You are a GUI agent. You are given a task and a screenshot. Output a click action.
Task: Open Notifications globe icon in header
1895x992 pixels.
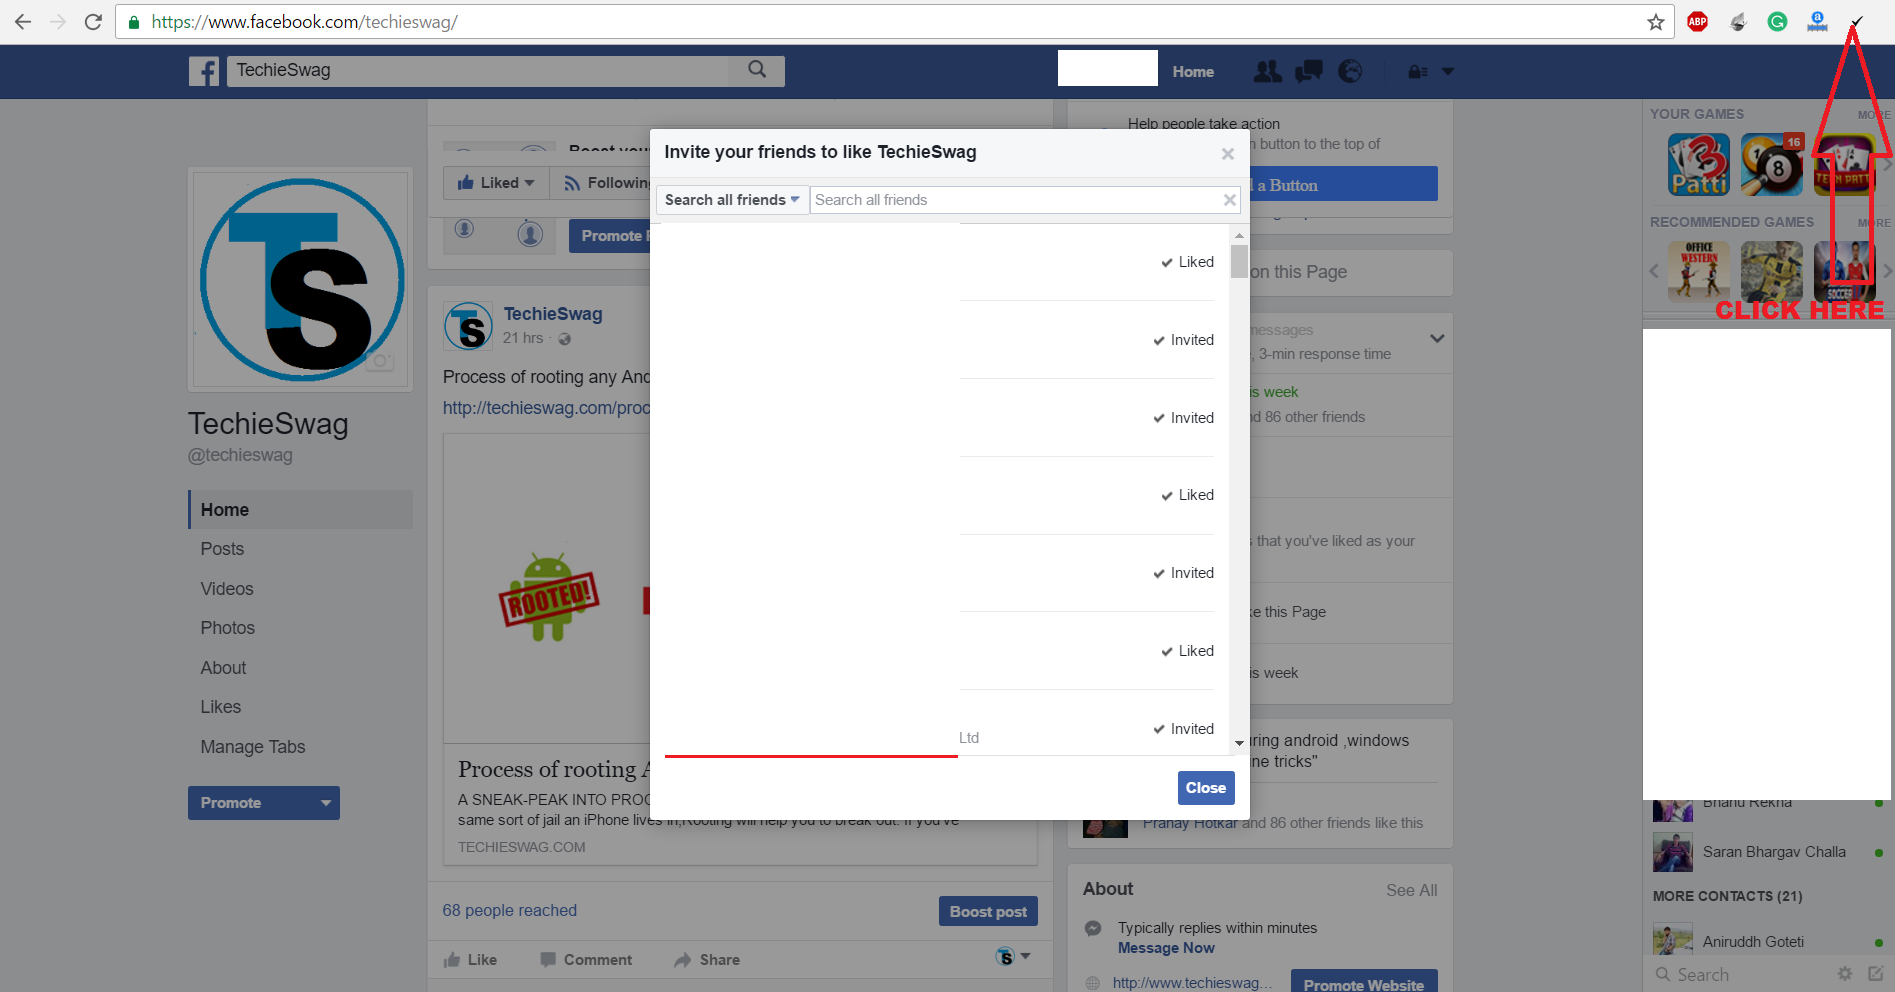tap(1350, 71)
